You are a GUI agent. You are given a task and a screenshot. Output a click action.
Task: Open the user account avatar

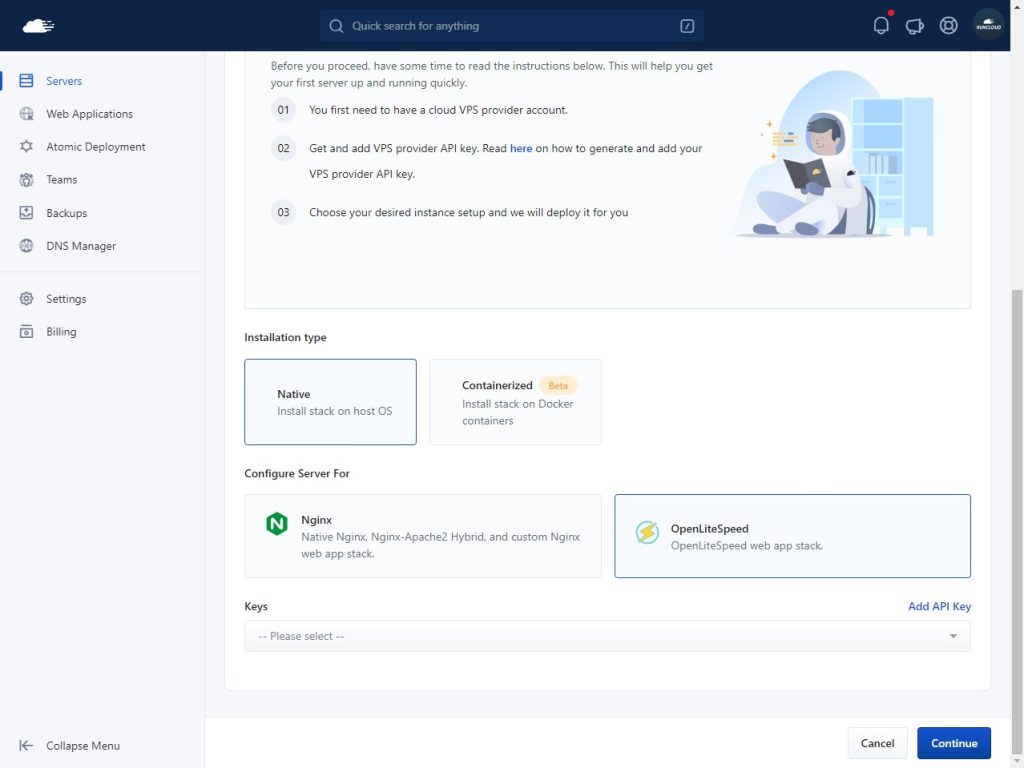[x=988, y=26]
